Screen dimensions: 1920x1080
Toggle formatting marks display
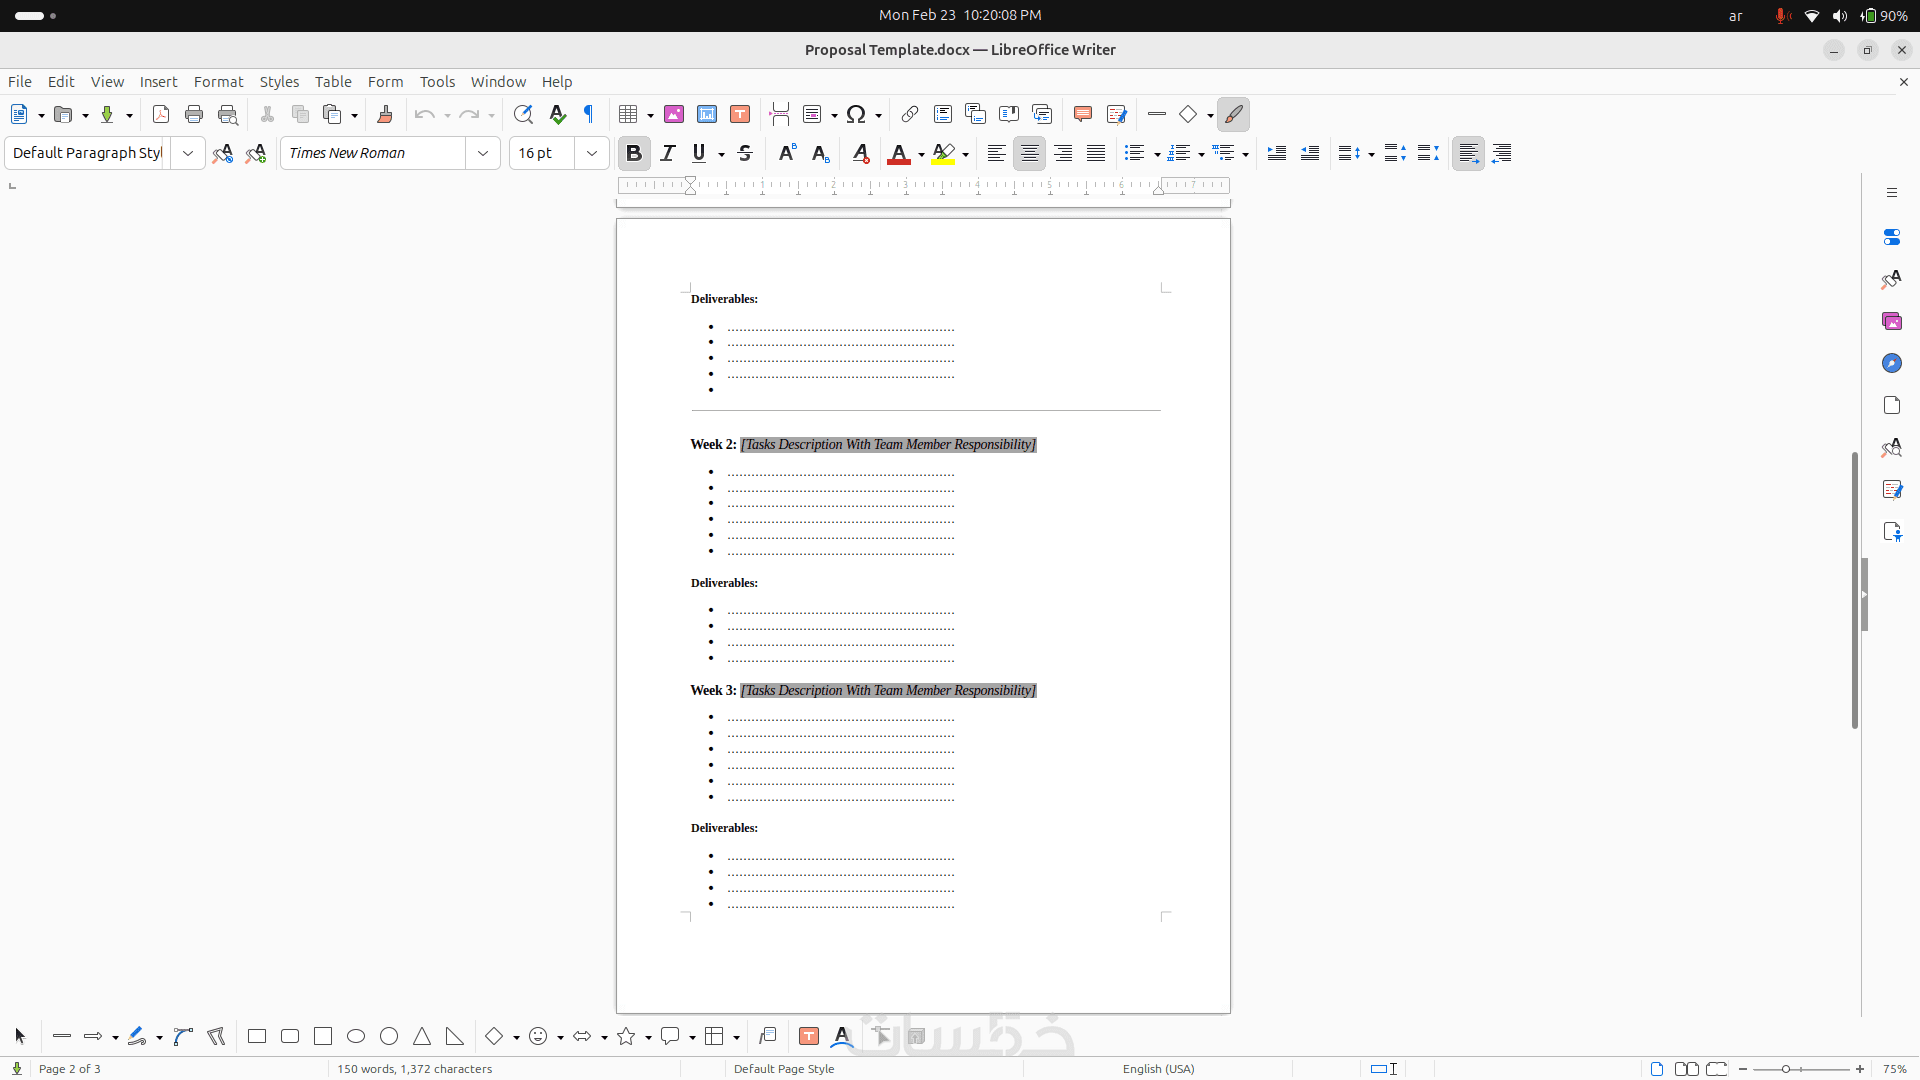(x=589, y=114)
